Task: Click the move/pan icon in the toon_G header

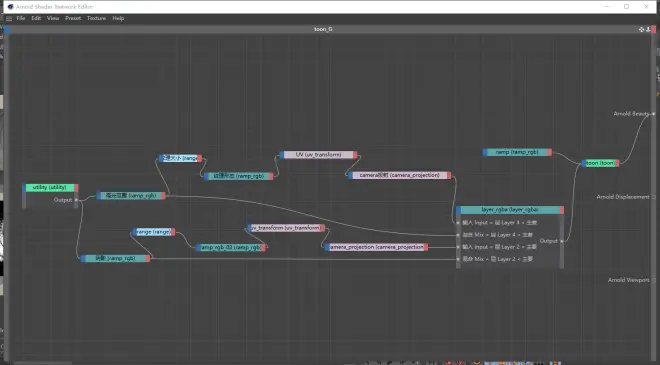Action: [641, 29]
